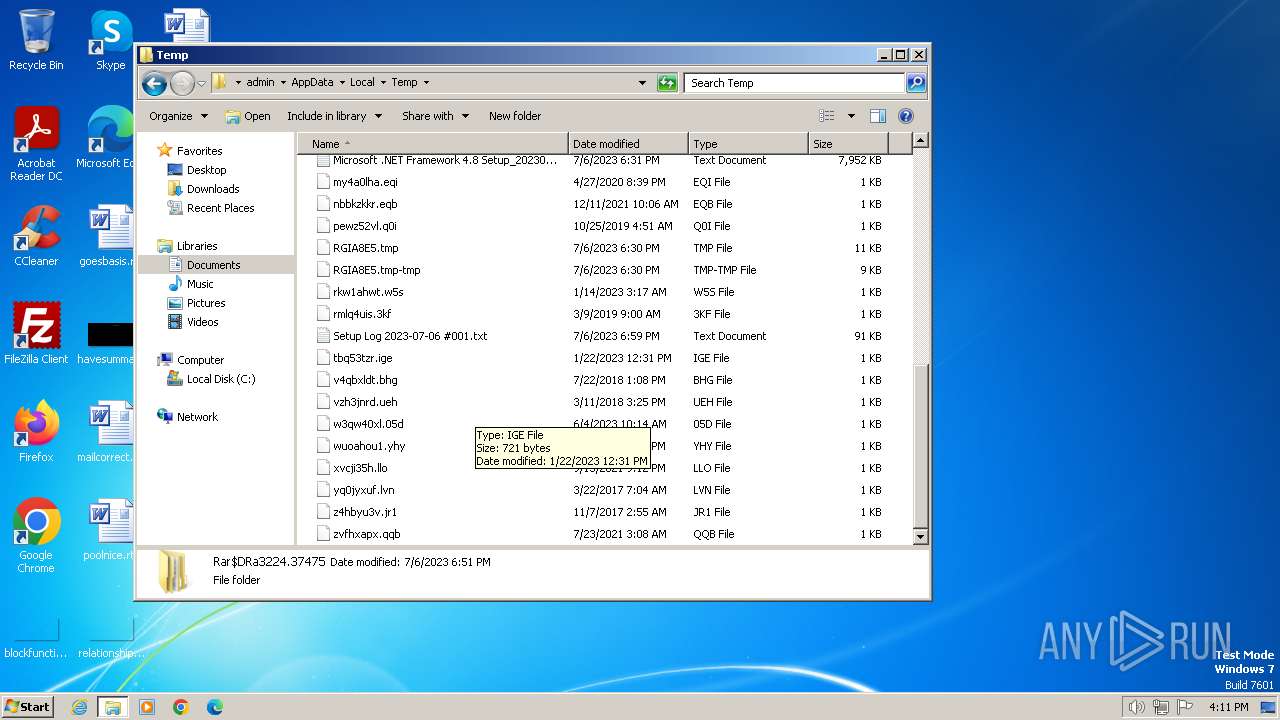Select the file my4a0lha.eqi
The width and height of the screenshot is (1280, 720).
(365, 182)
